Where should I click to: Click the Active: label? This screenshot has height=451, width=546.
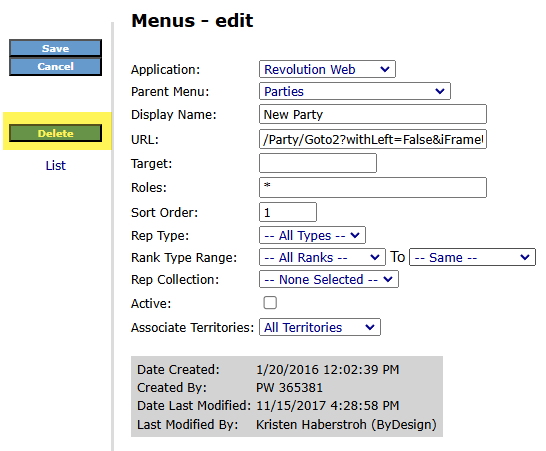[151, 304]
